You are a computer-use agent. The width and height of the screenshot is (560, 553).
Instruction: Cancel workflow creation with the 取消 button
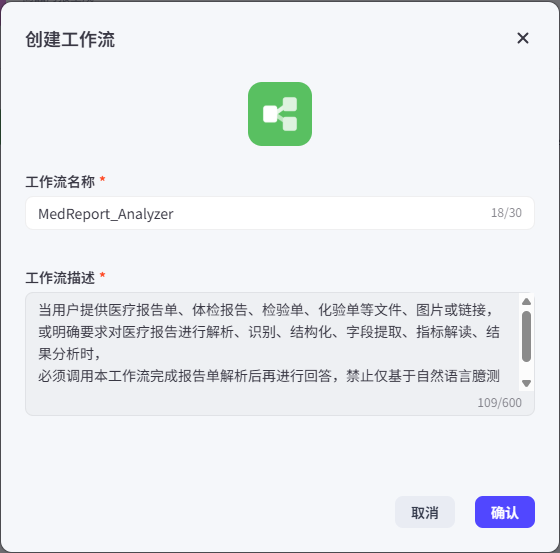[x=425, y=512]
